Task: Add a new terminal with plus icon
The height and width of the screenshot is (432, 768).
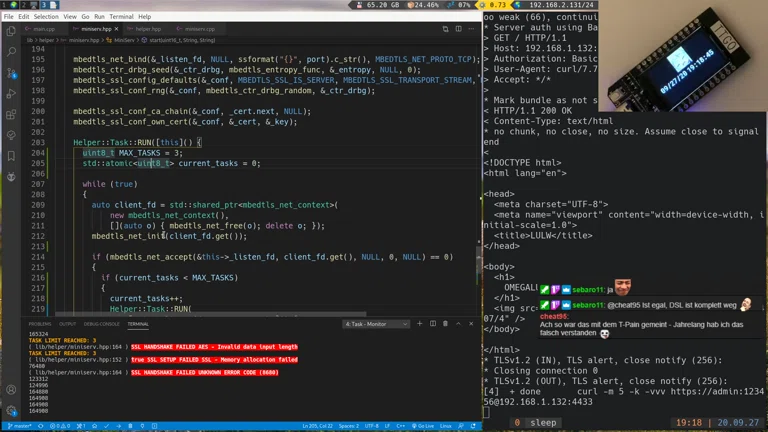Action: coord(420,324)
